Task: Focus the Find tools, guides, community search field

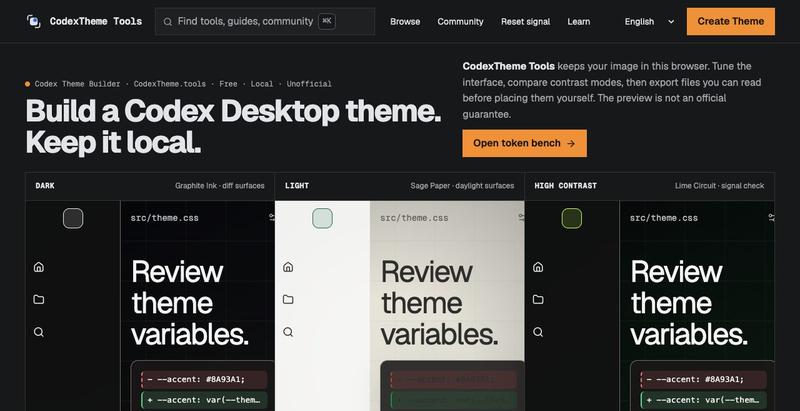Action: [x=265, y=21]
